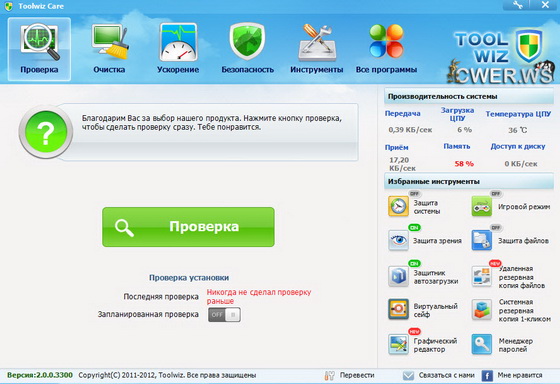Click the Доступ к диску 0 КБ/сек value
Viewport: 560px width, 384px height.
(521, 164)
